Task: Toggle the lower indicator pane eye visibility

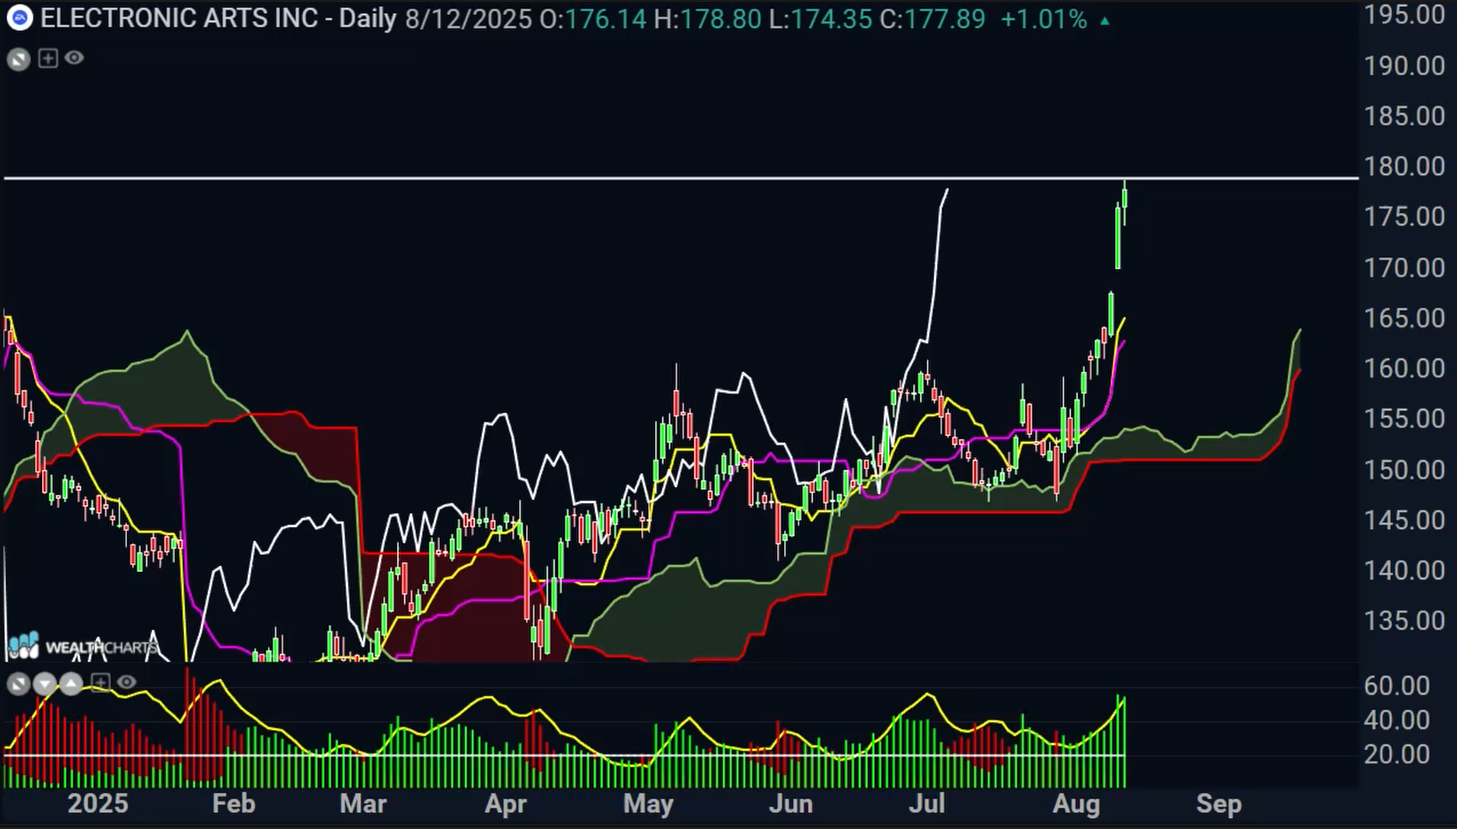Action: click(x=126, y=682)
